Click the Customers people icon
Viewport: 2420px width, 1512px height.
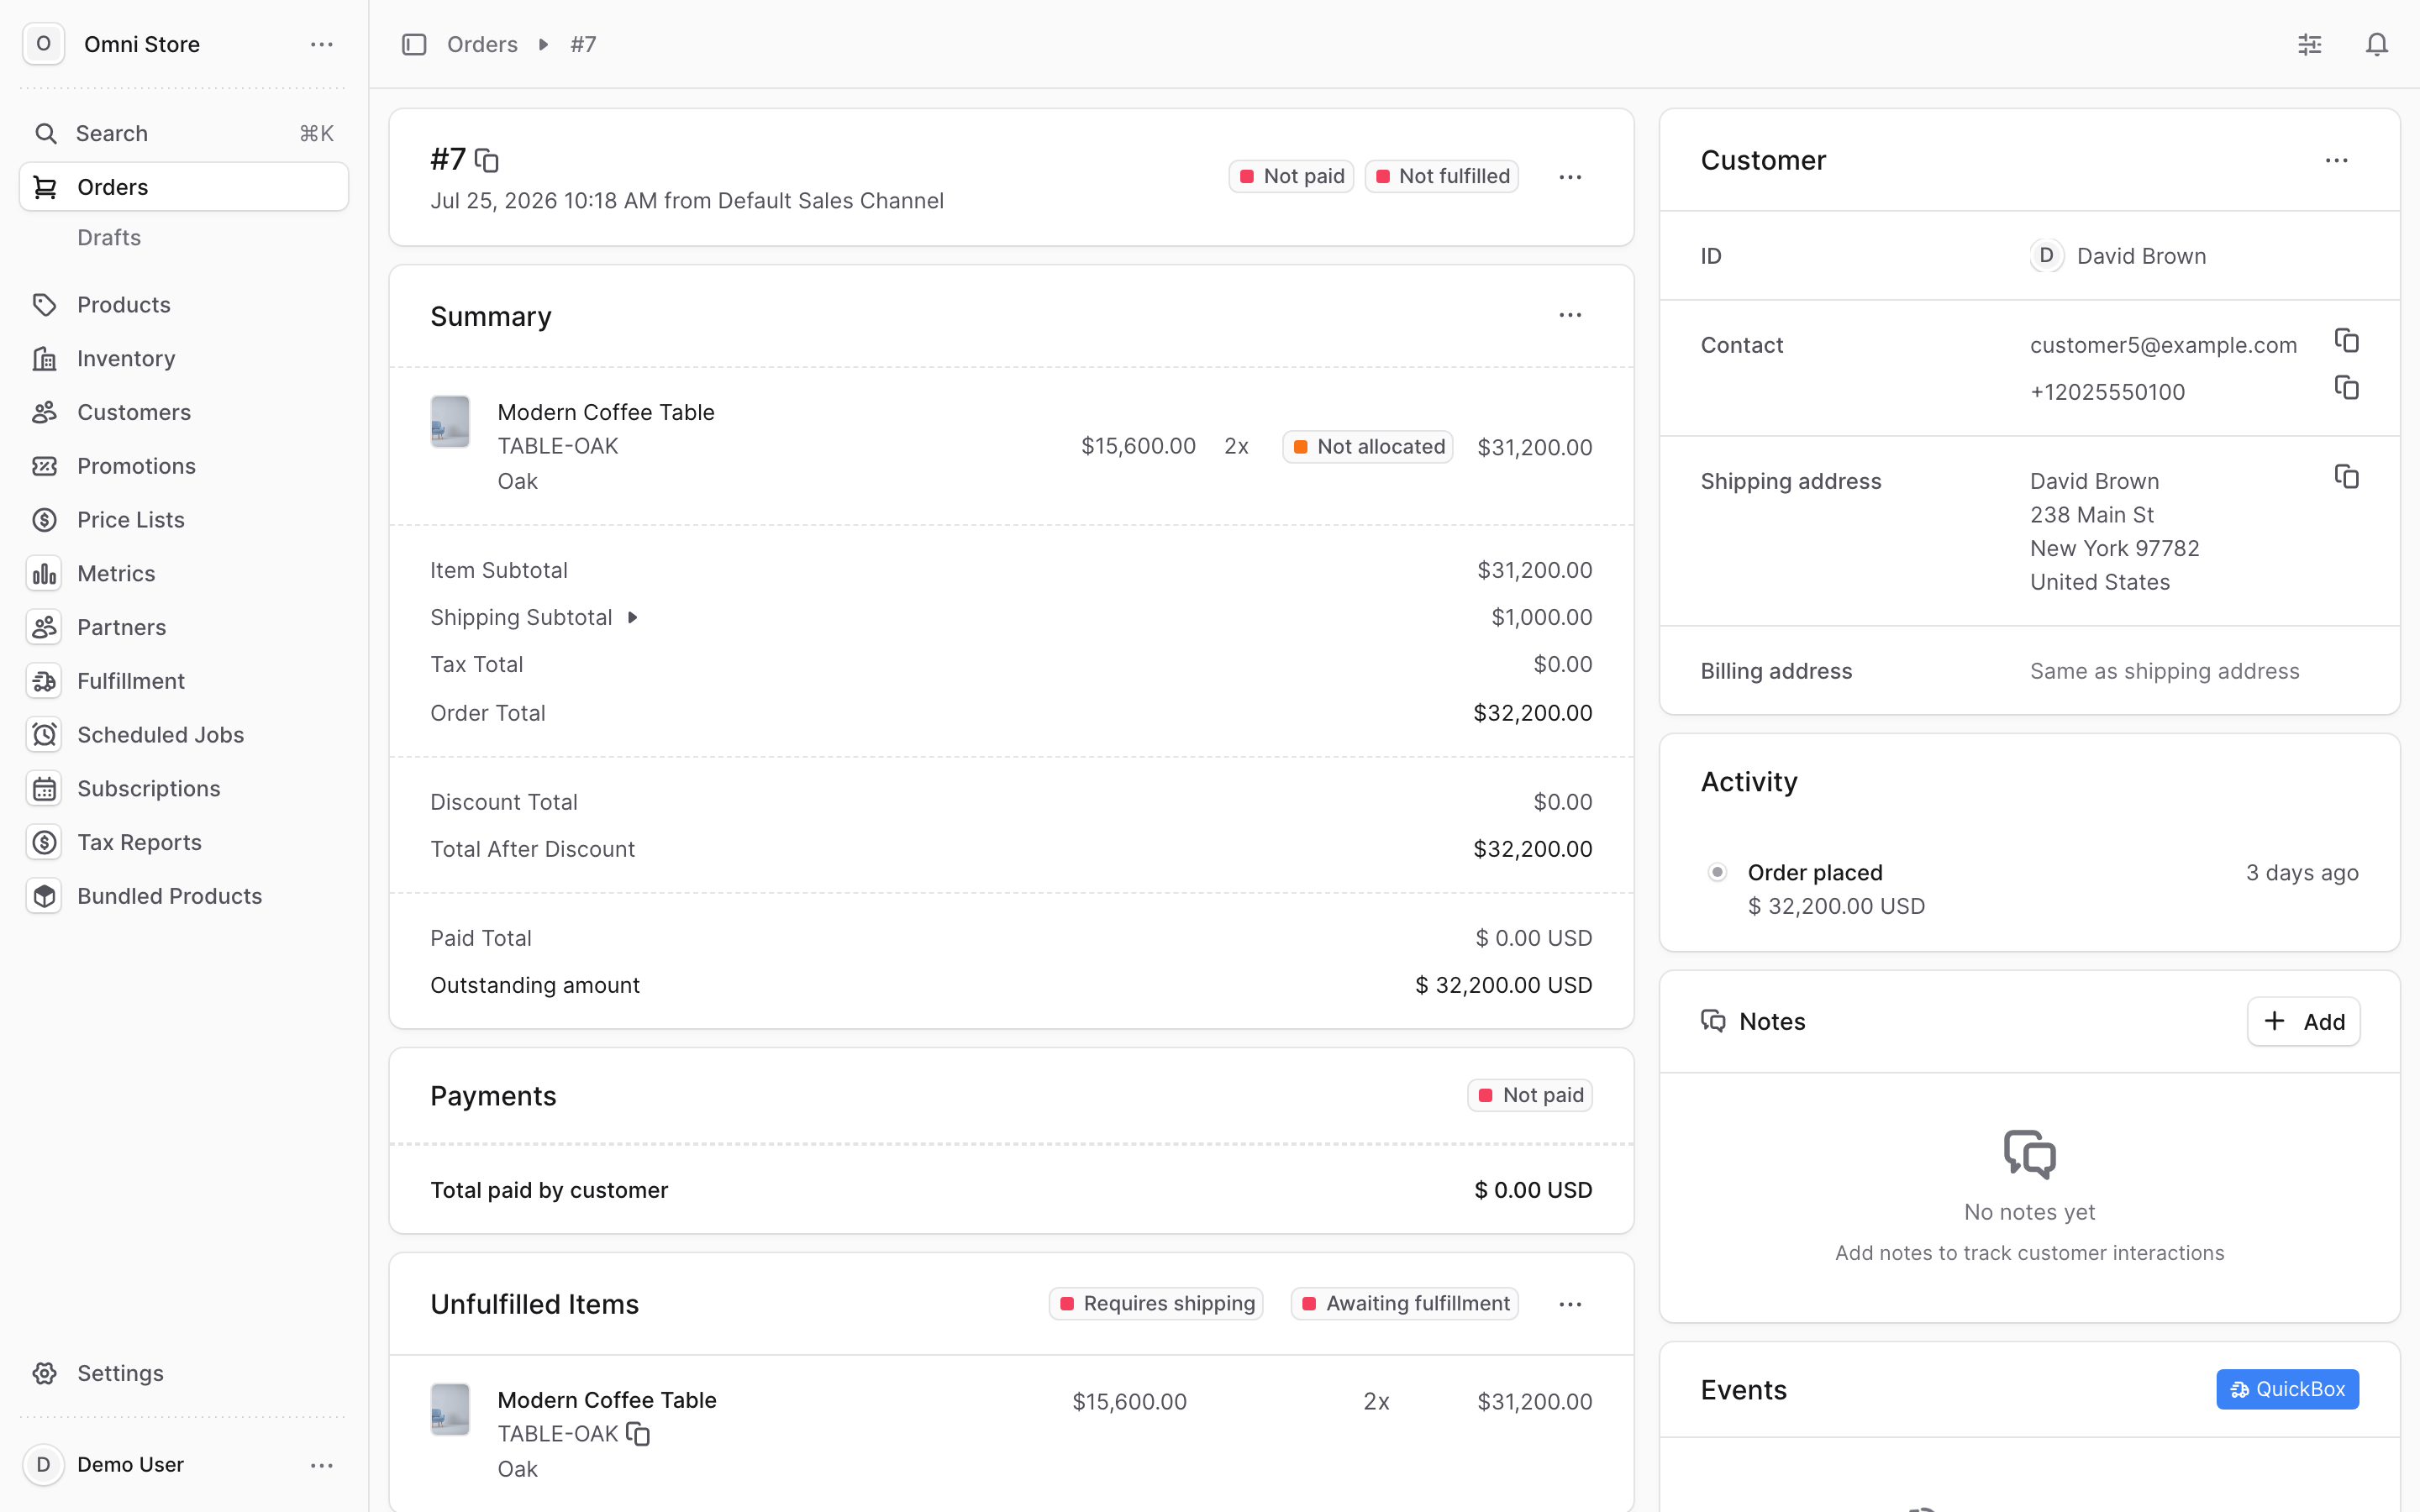pos(44,412)
